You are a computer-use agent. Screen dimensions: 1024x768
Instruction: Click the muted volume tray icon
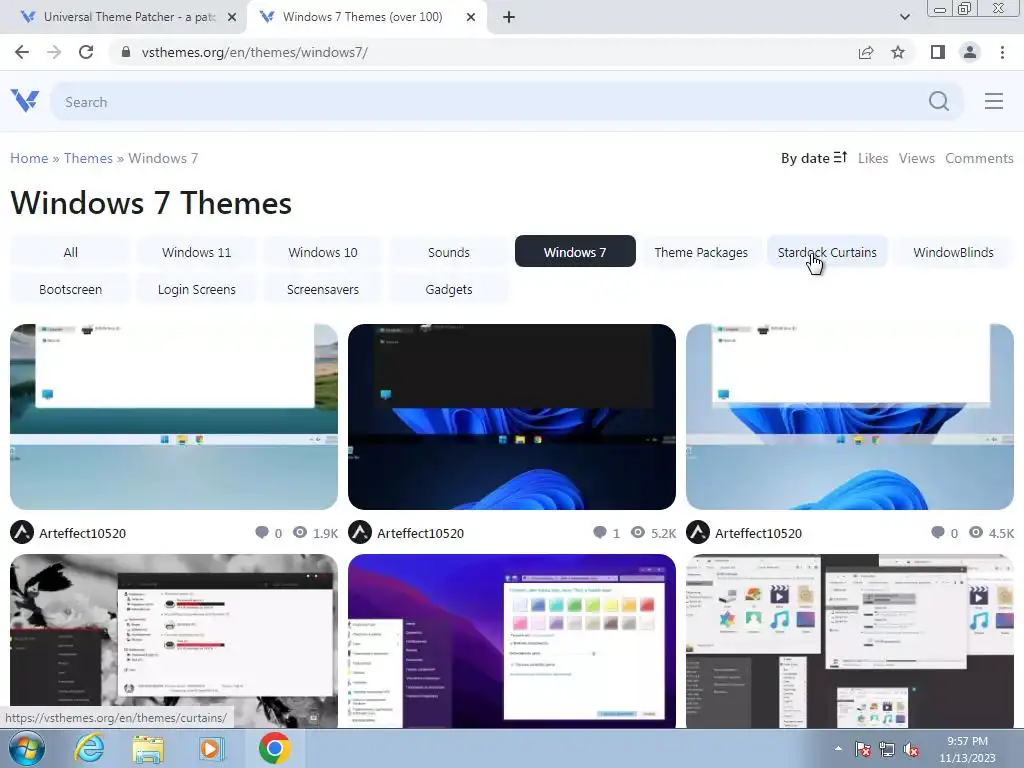[911, 749]
